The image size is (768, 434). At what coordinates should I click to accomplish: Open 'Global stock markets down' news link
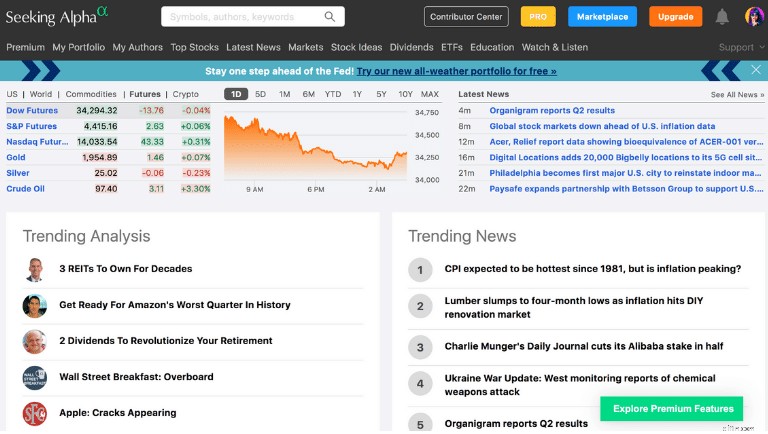602,126
